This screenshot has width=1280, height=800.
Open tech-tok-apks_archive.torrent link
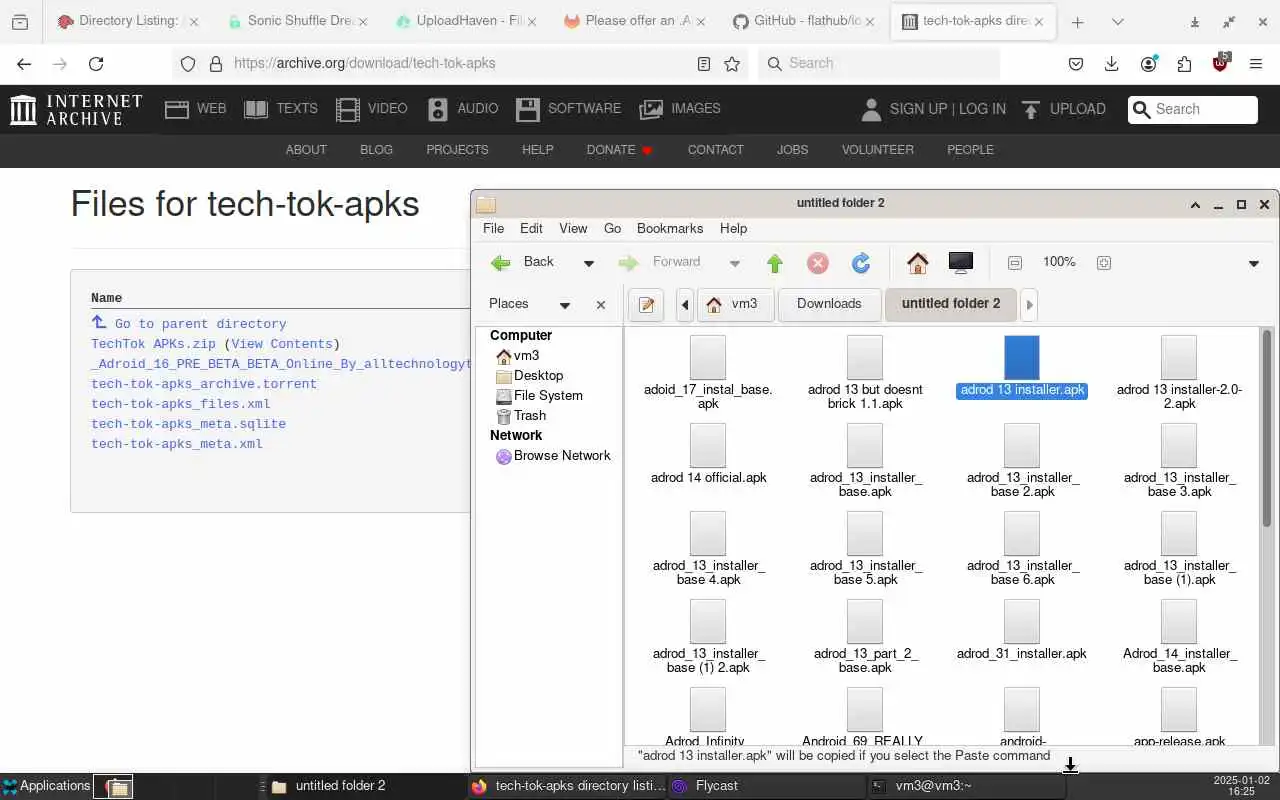[204, 384]
